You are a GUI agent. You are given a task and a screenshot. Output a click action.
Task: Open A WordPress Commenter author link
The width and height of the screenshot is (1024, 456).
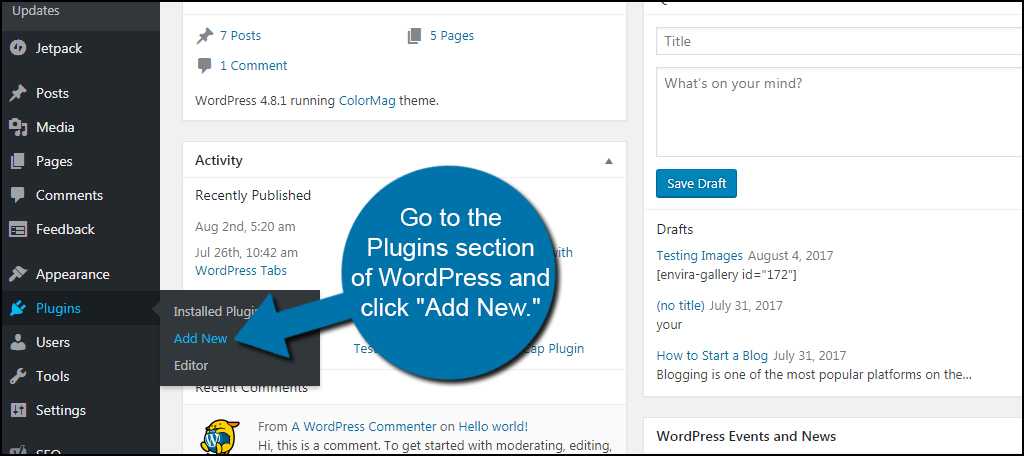pos(363,427)
